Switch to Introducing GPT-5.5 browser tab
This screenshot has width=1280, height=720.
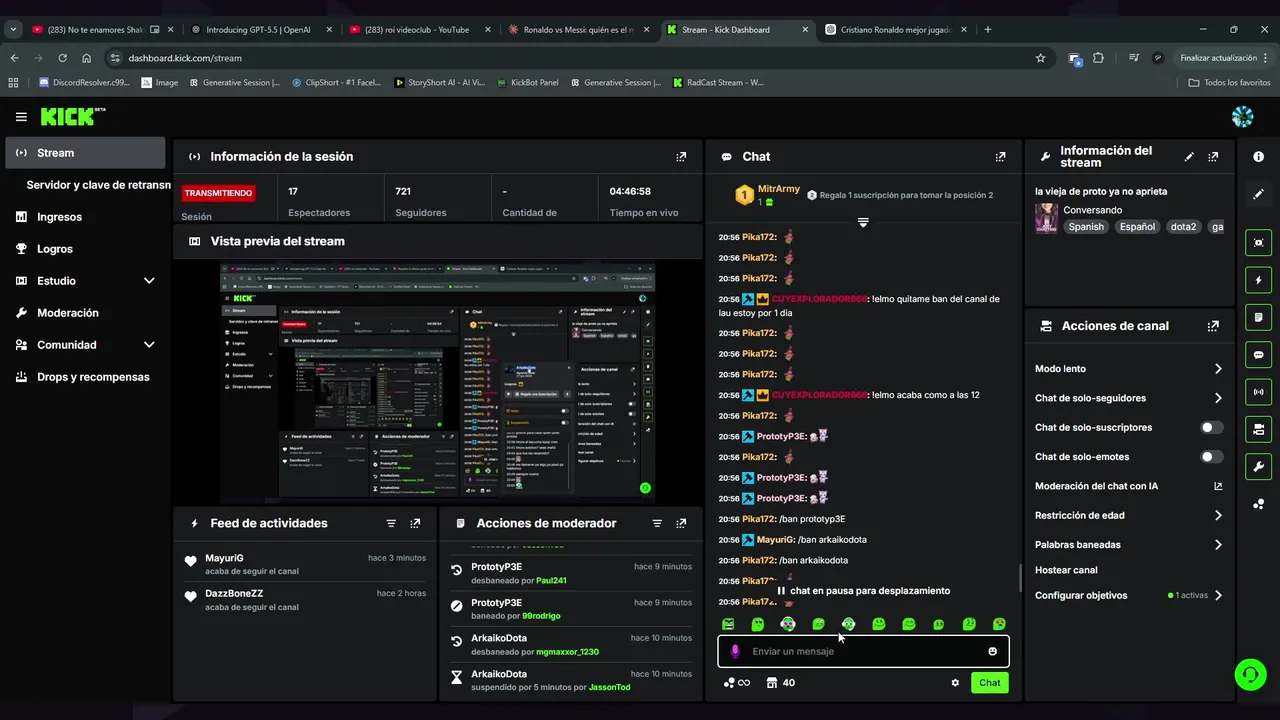pos(260,30)
